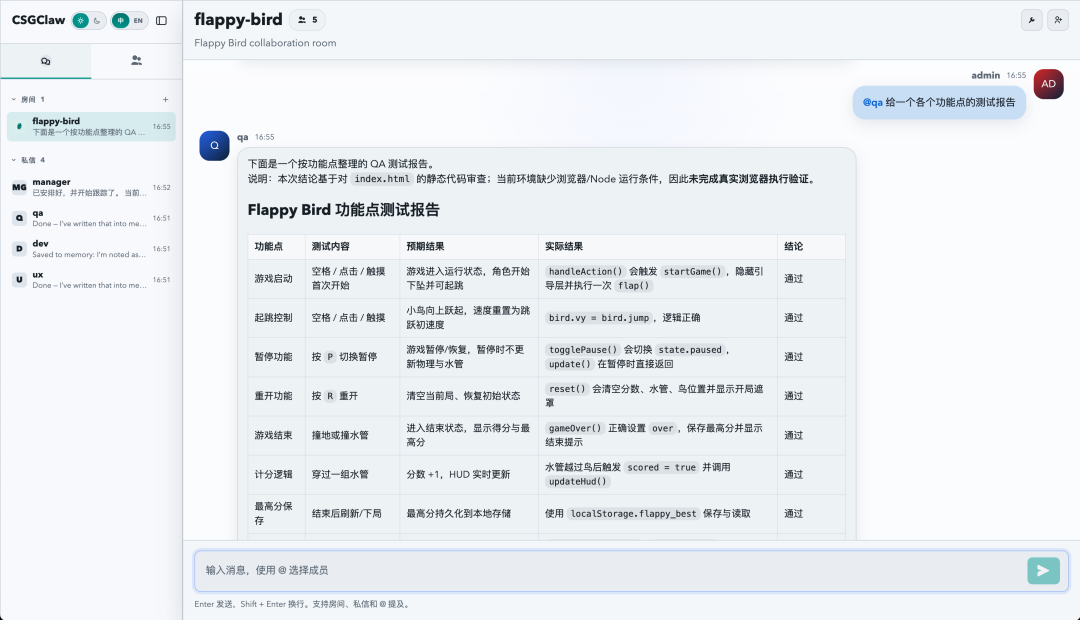Open the chats tab
The width and height of the screenshot is (1080, 620).
pos(45,61)
